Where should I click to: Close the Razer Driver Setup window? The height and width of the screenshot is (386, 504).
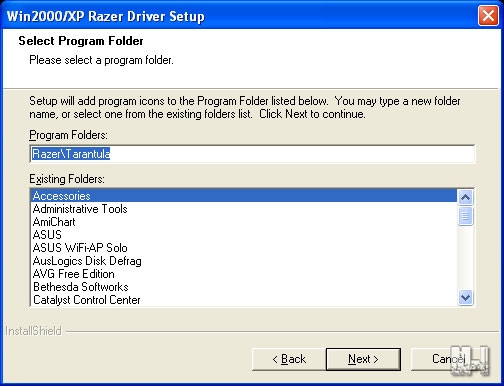(x=488, y=15)
